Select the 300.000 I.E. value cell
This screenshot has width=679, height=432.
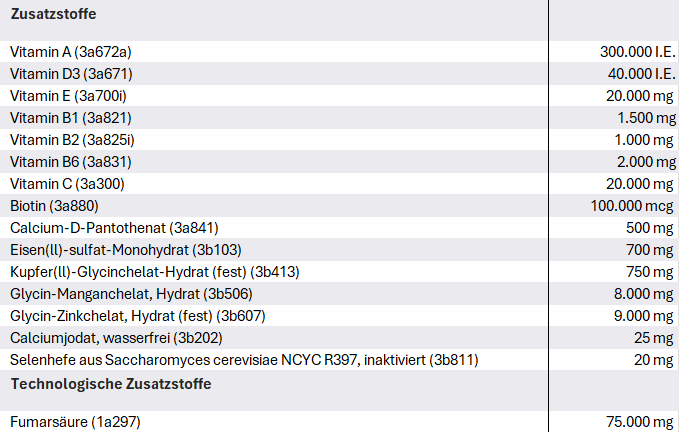point(638,52)
